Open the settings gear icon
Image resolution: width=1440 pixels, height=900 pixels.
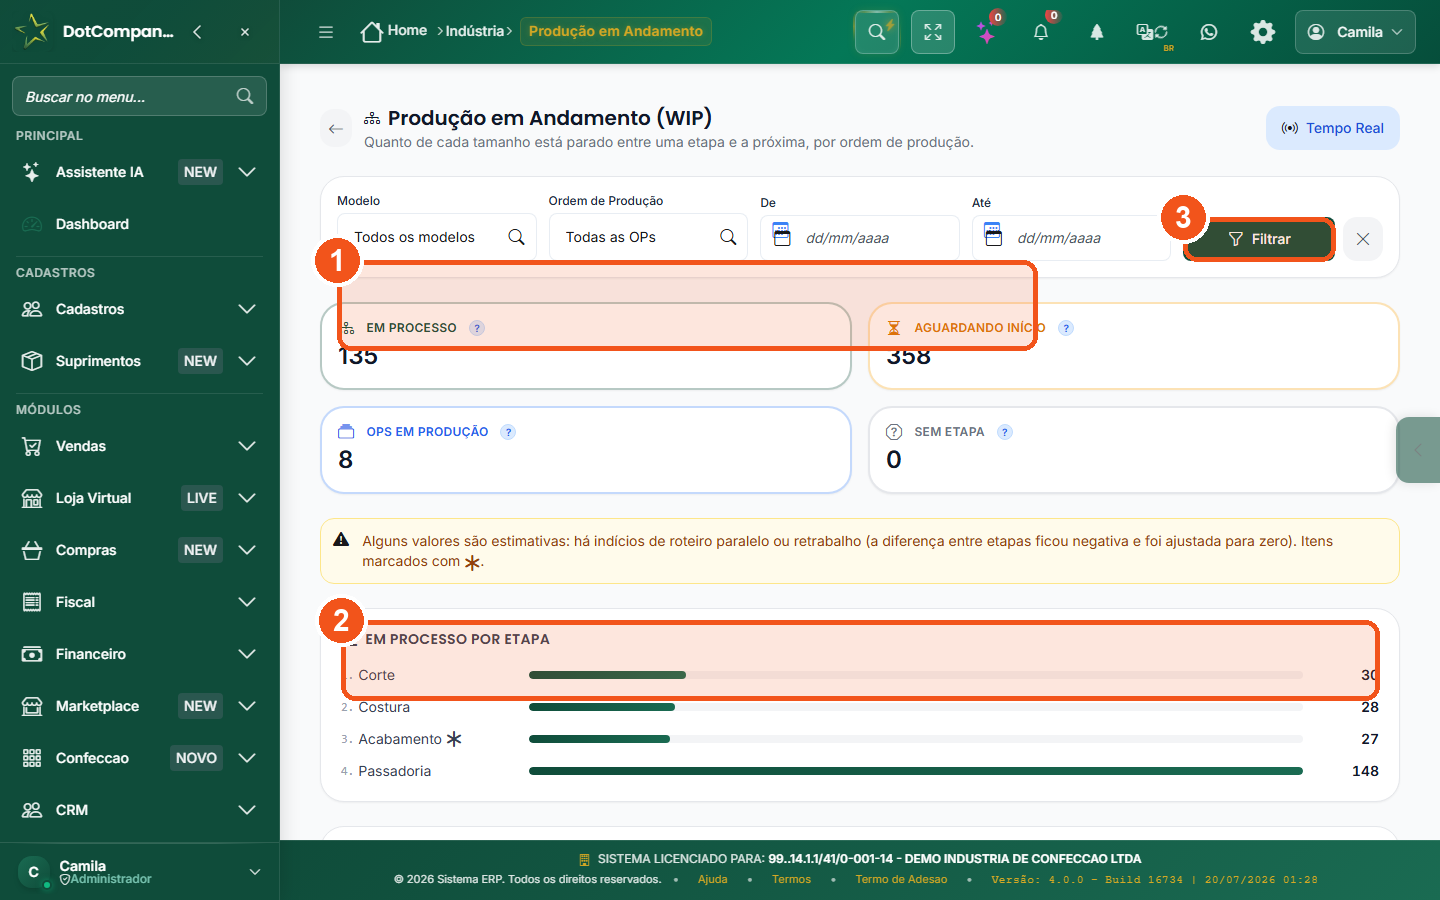pyautogui.click(x=1263, y=32)
